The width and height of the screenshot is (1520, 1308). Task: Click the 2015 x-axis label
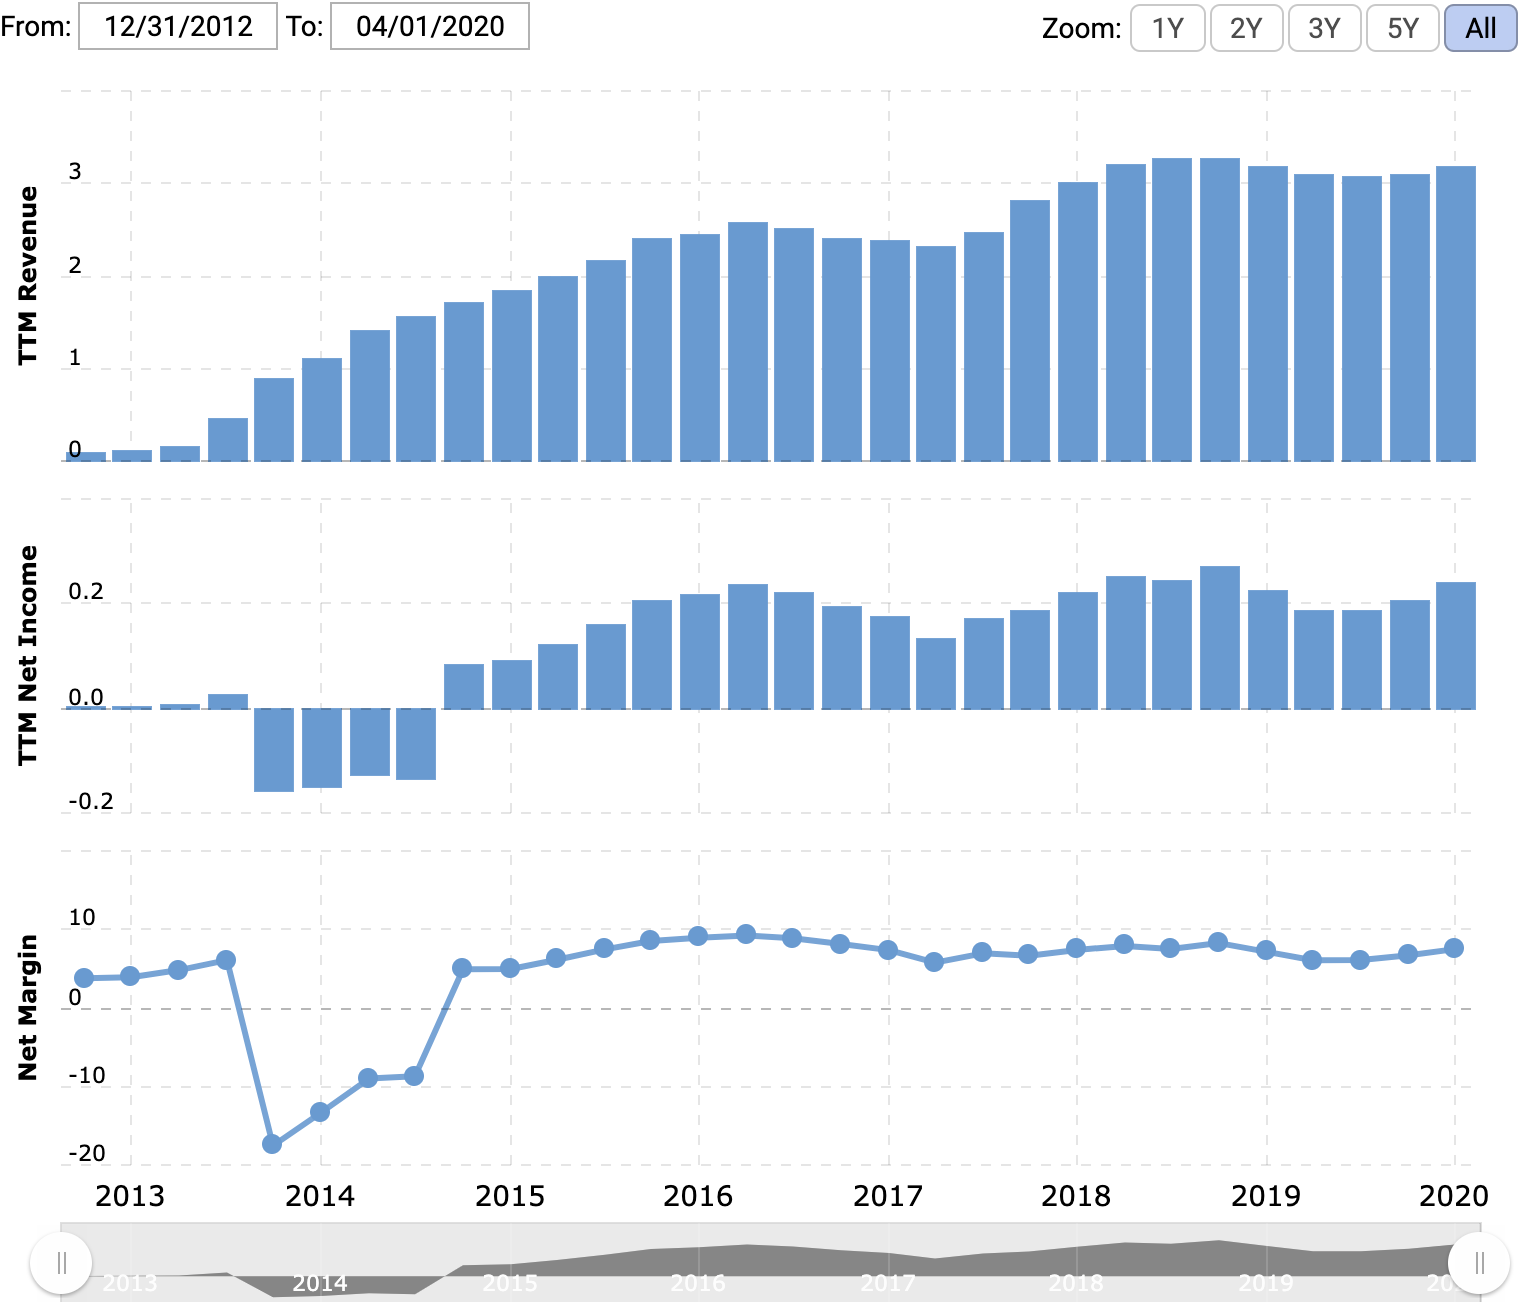click(510, 1196)
